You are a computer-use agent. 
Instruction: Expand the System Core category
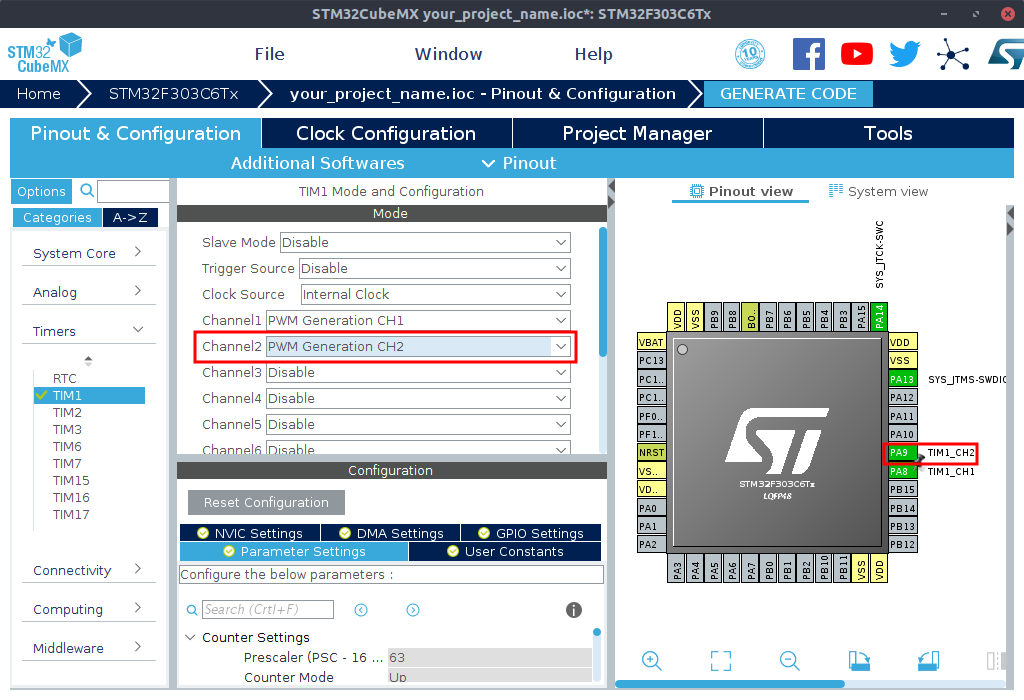[88, 253]
